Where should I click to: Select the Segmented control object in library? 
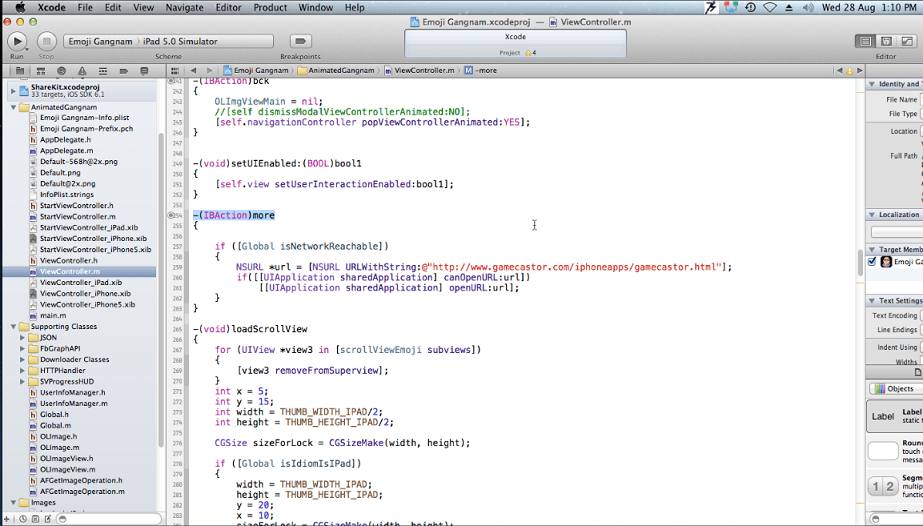tap(894, 487)
